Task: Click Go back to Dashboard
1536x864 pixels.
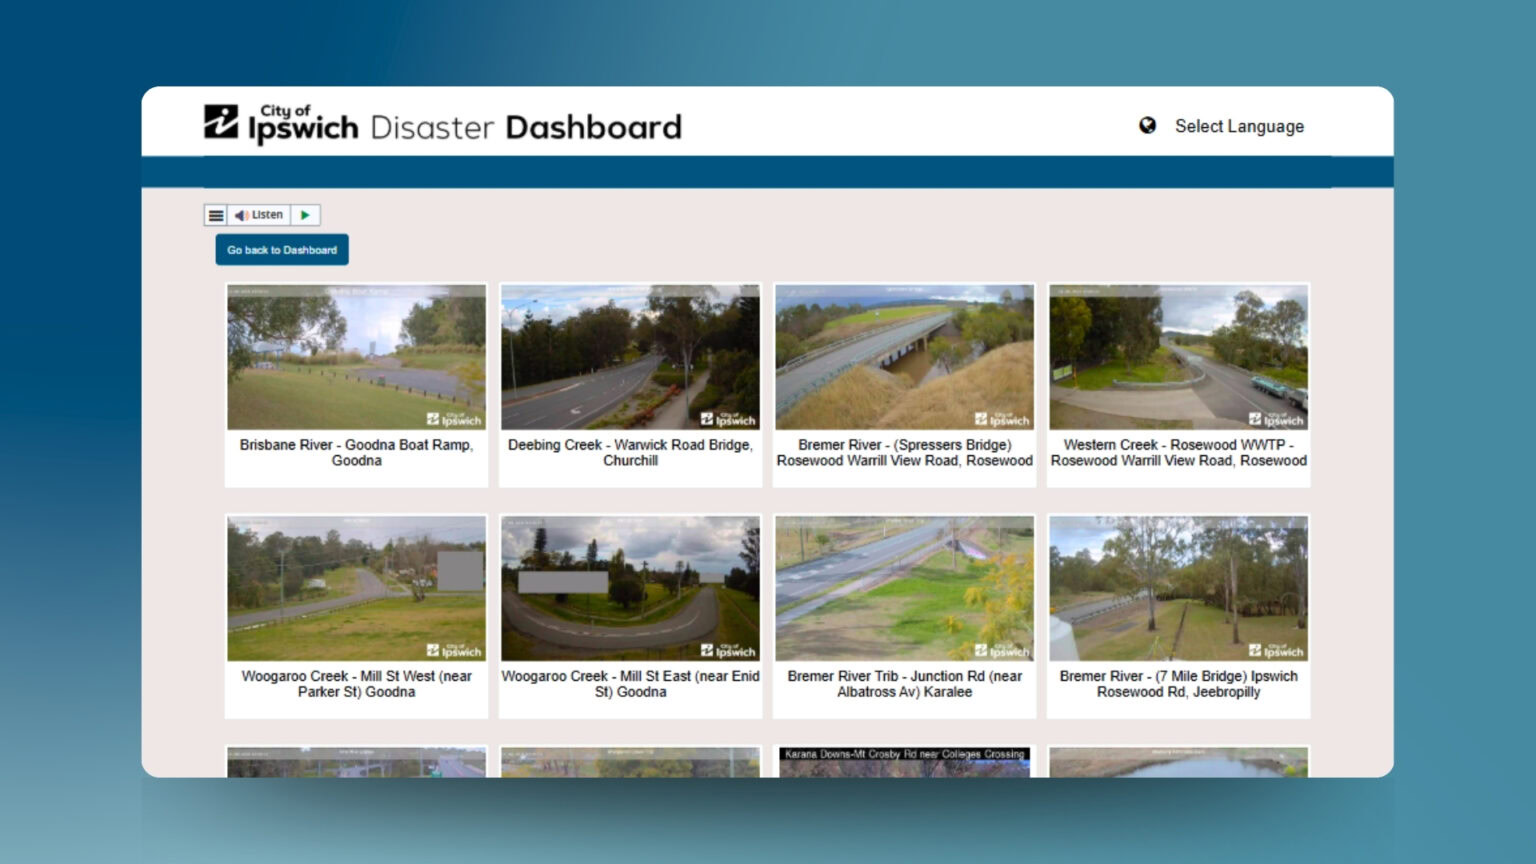Action: click(x=282, y=249)
